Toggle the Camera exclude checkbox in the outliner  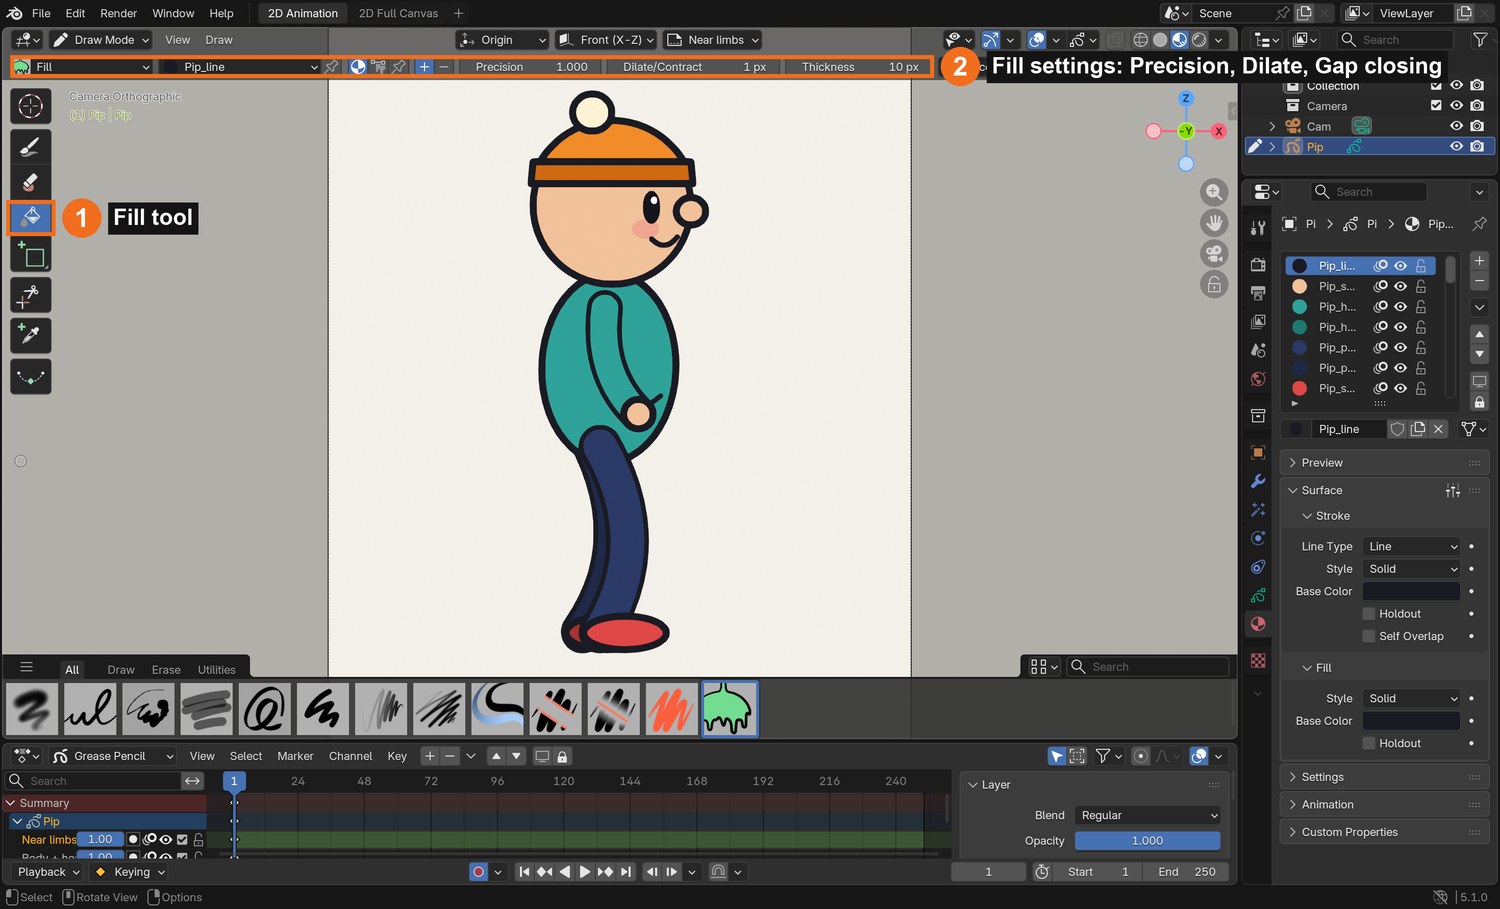(1437, 106)
